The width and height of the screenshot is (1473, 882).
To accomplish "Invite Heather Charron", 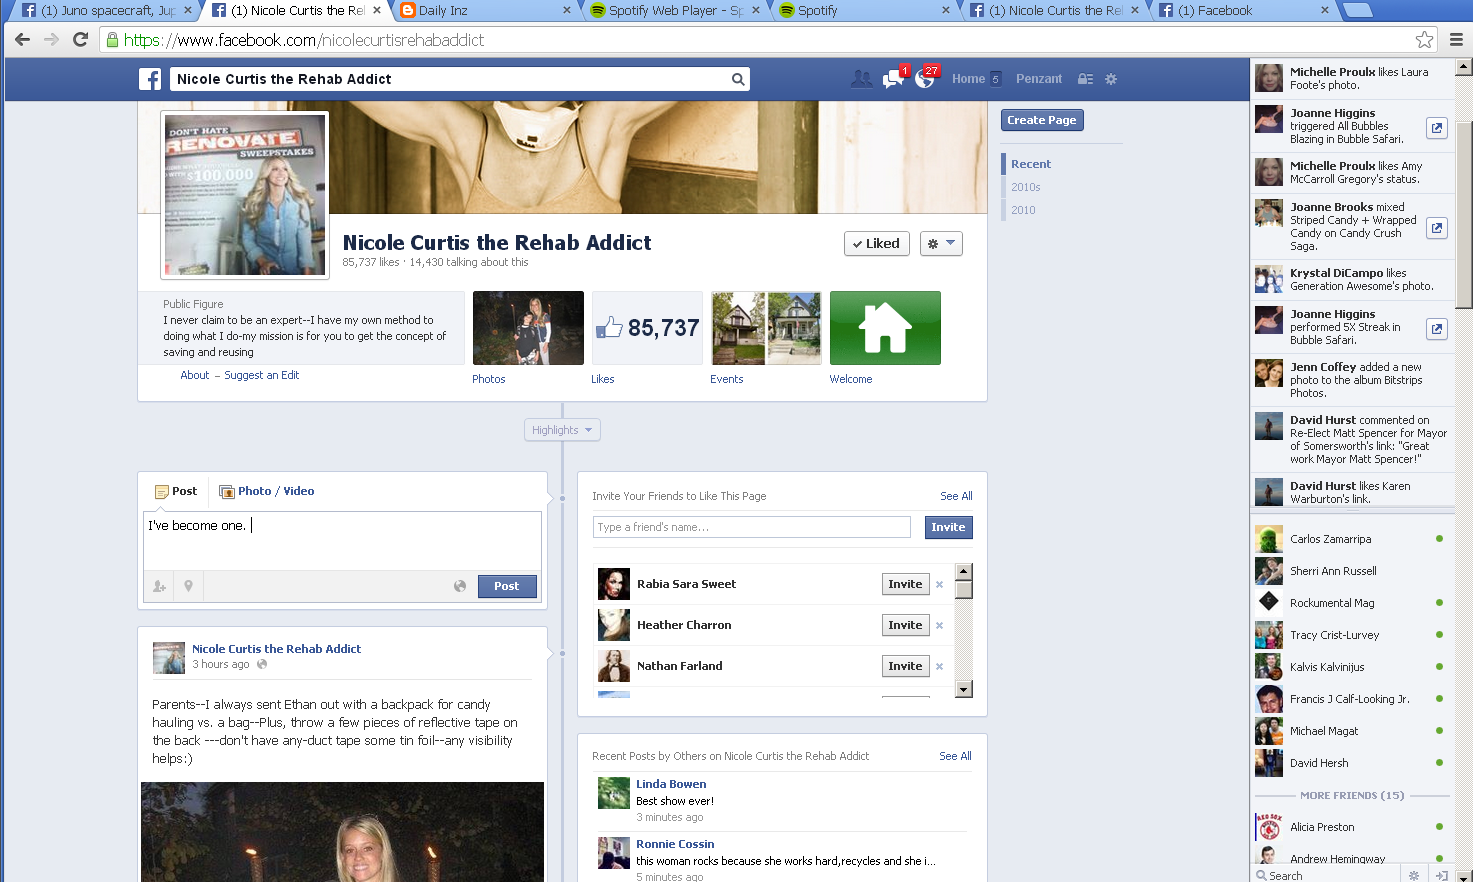I will tap(905, 625).
